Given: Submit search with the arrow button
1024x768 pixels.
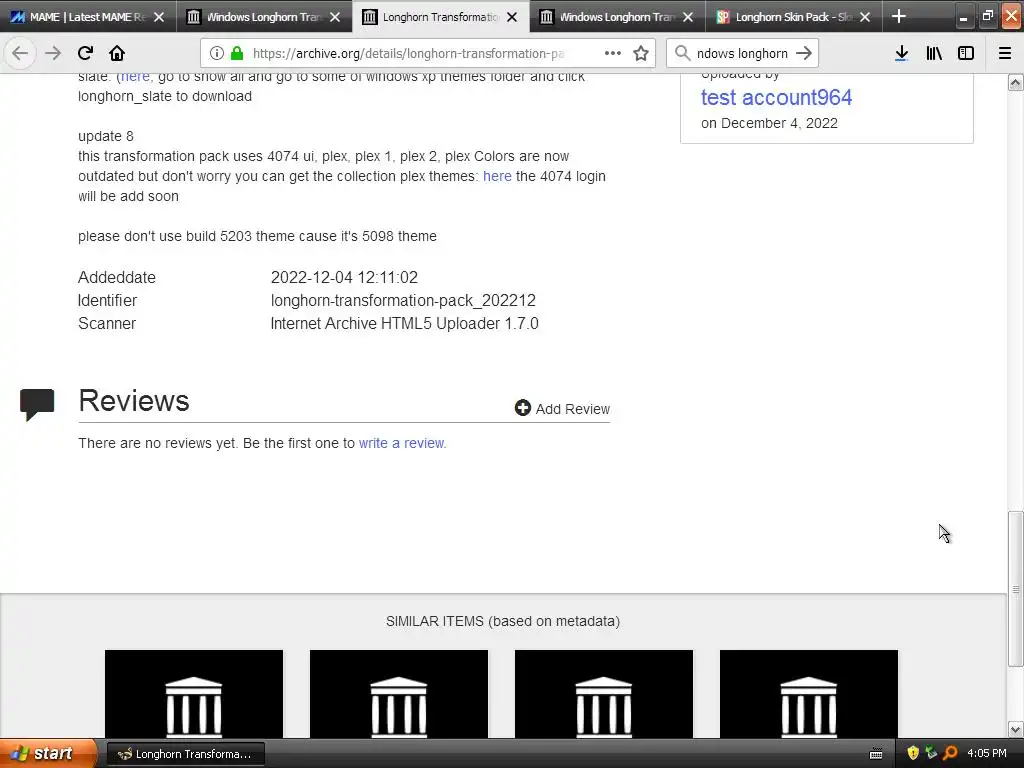Looking at the screenshot, I should pos(804,53).
